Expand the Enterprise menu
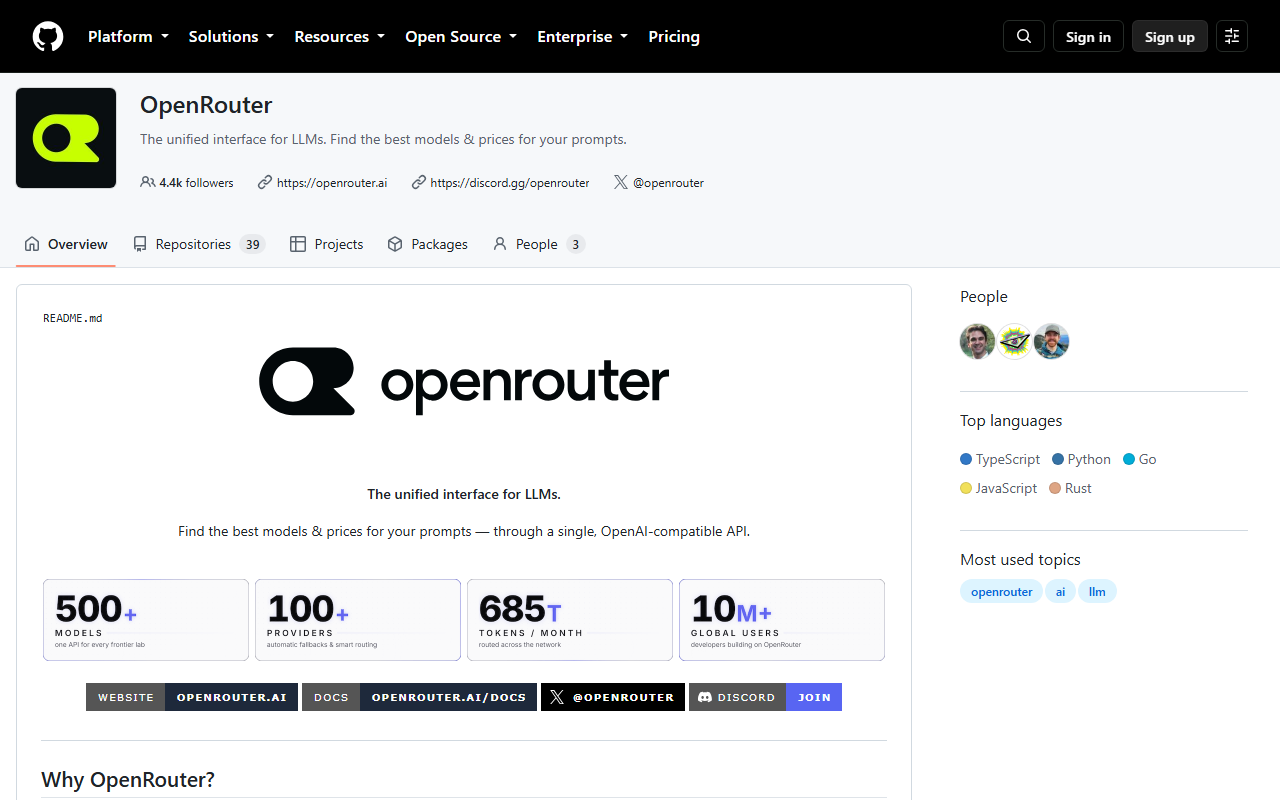The height and width of the screenshot is (800, 1280). [x=583, y=37]
